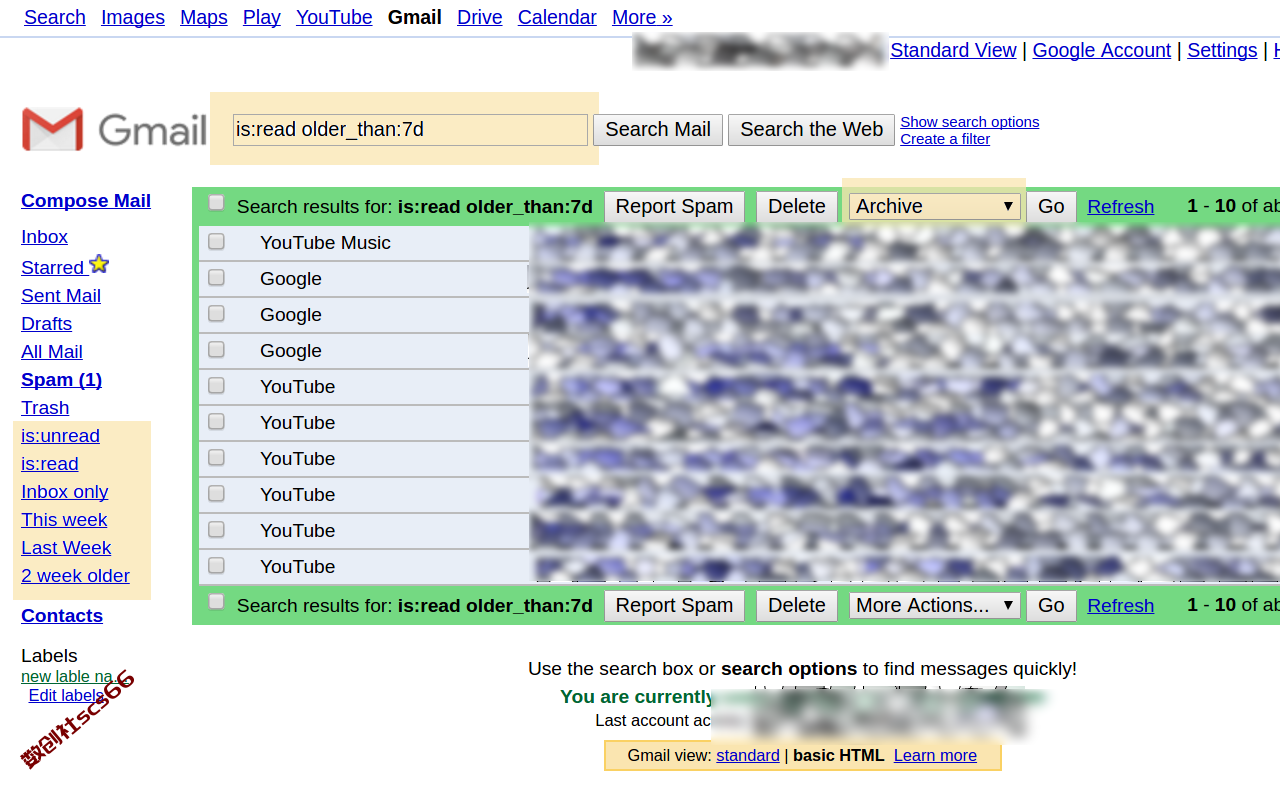Click the bottom Report Spam button
1280x800 pixels.
coord(674,605)
